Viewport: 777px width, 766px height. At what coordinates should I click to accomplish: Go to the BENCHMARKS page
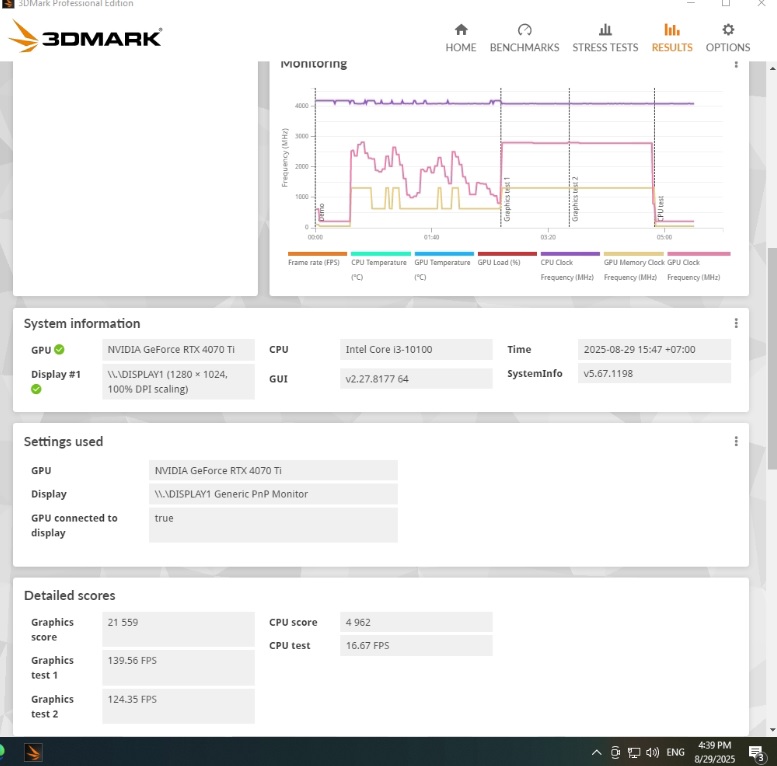[524, 38]
